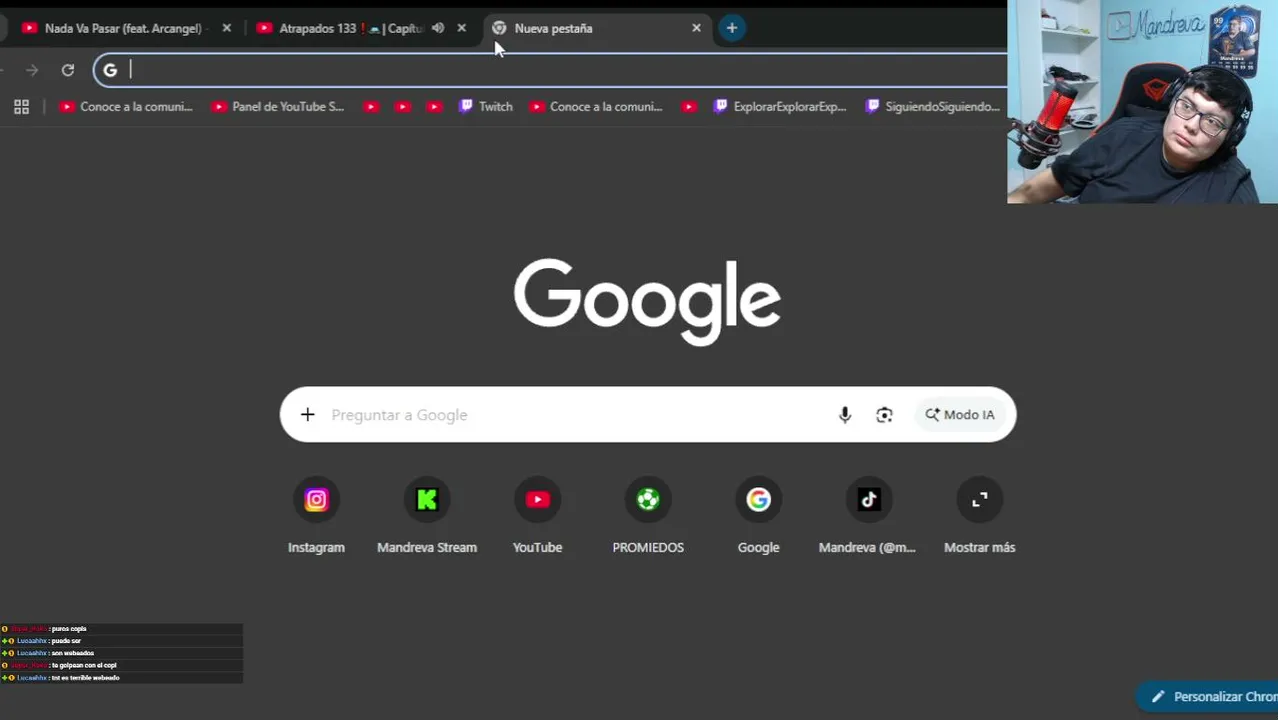Click the Personalizar Chrome button
1278x720 pixels.
tap(1208, 697)
